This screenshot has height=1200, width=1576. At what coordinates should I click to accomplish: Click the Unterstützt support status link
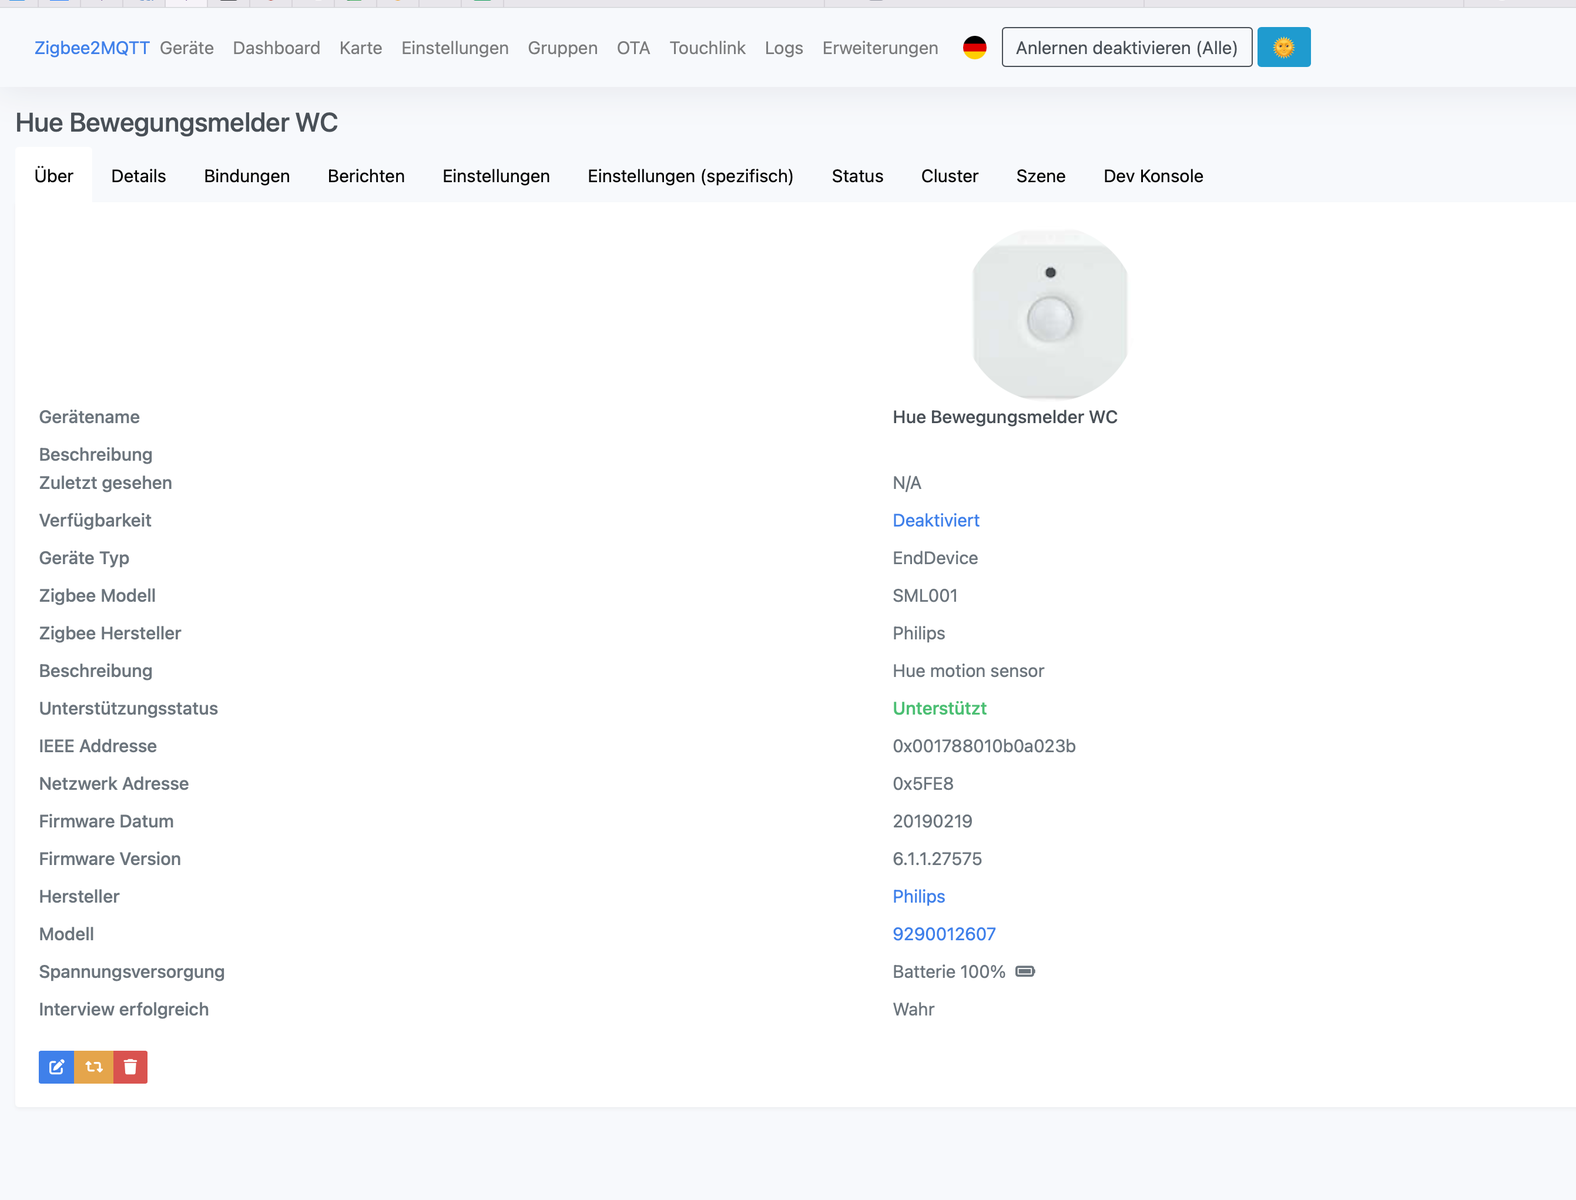939,708
